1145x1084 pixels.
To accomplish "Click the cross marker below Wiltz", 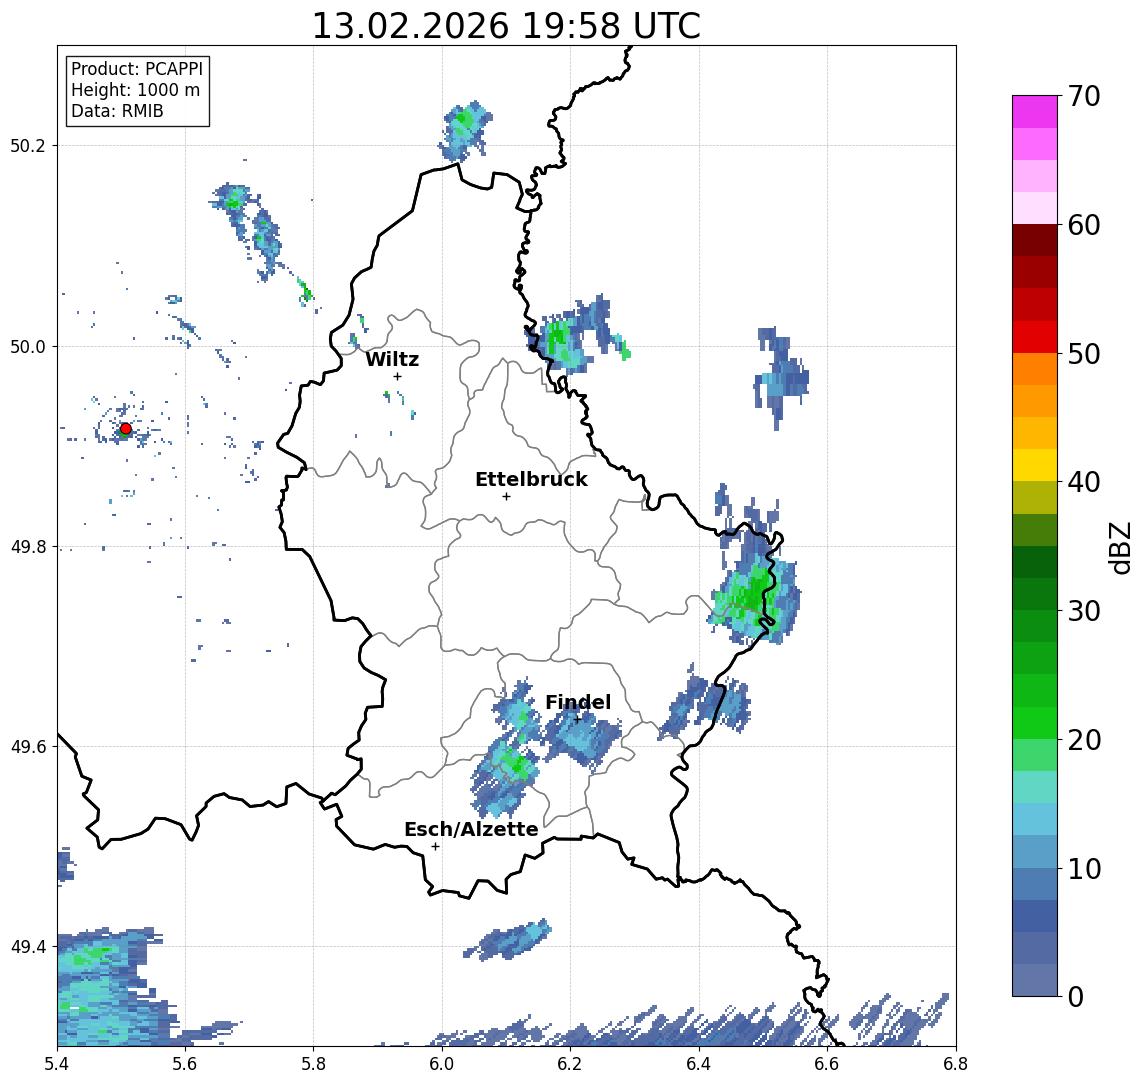I will point(397,376).
